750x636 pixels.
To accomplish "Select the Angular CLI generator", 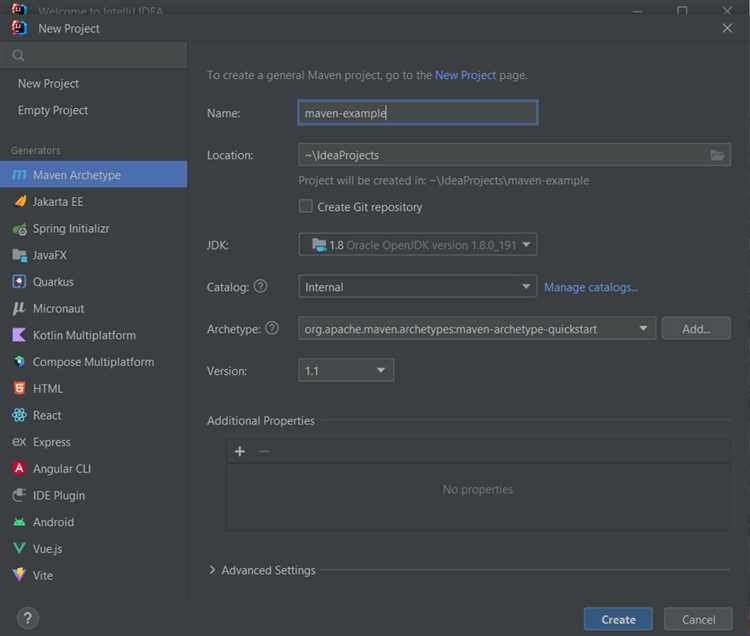I will pos(94,469).
